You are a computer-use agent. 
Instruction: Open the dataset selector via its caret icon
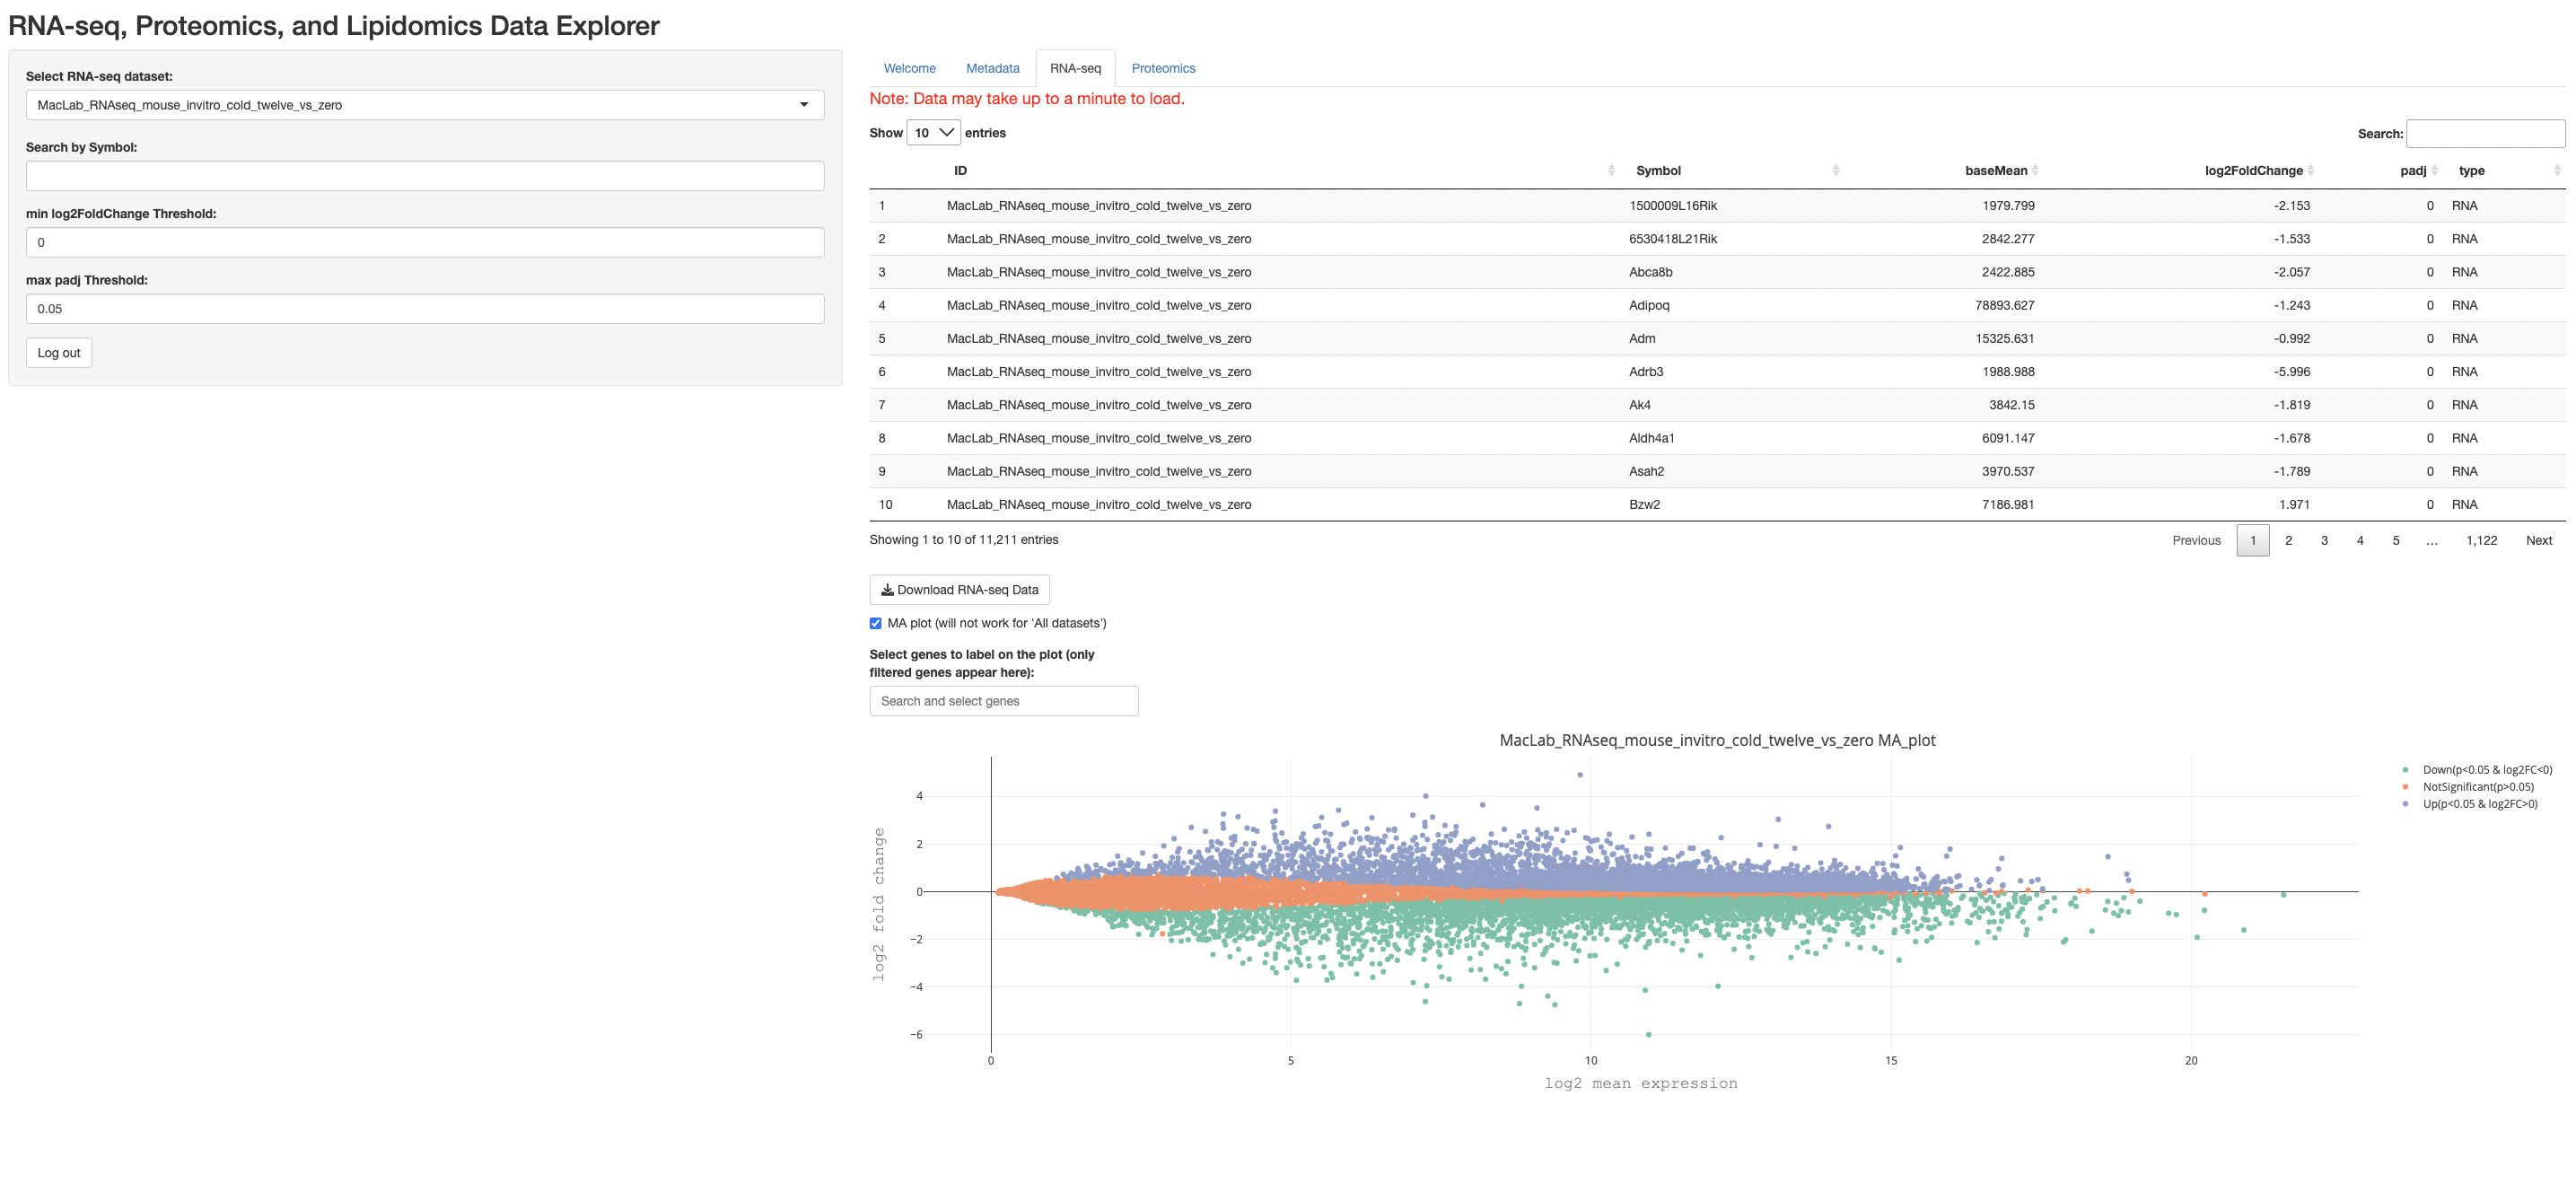805,104
